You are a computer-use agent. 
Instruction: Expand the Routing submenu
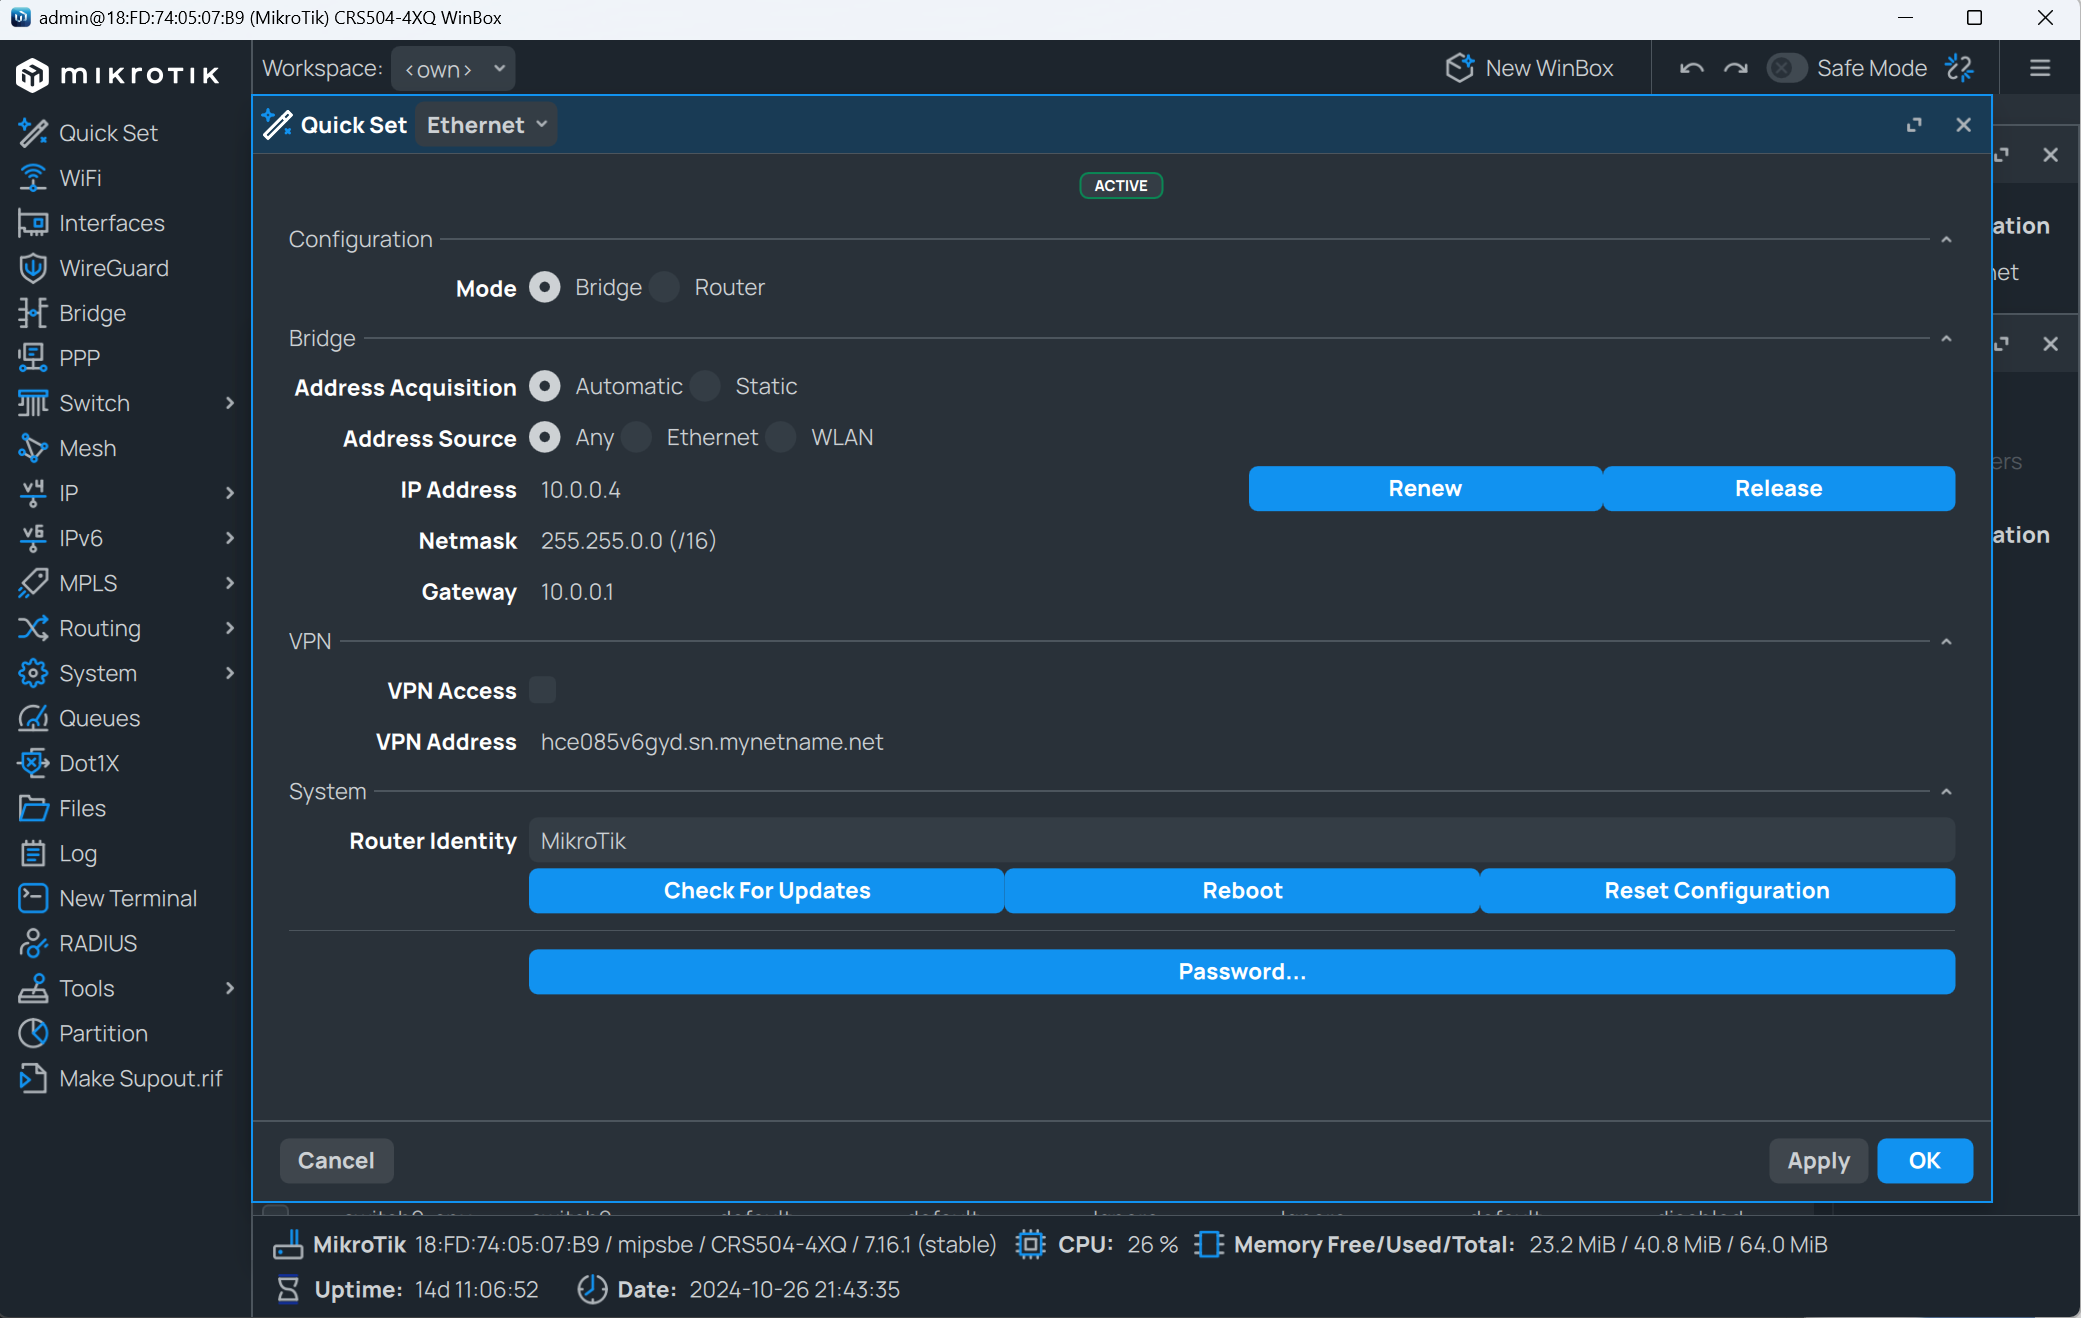[x=230, y=627]
